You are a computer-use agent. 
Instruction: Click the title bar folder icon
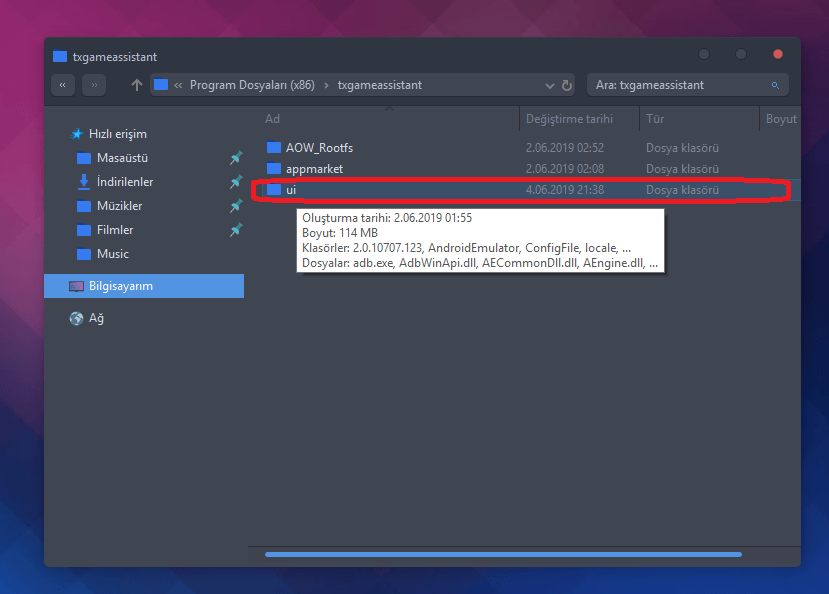tap(60, 57)
